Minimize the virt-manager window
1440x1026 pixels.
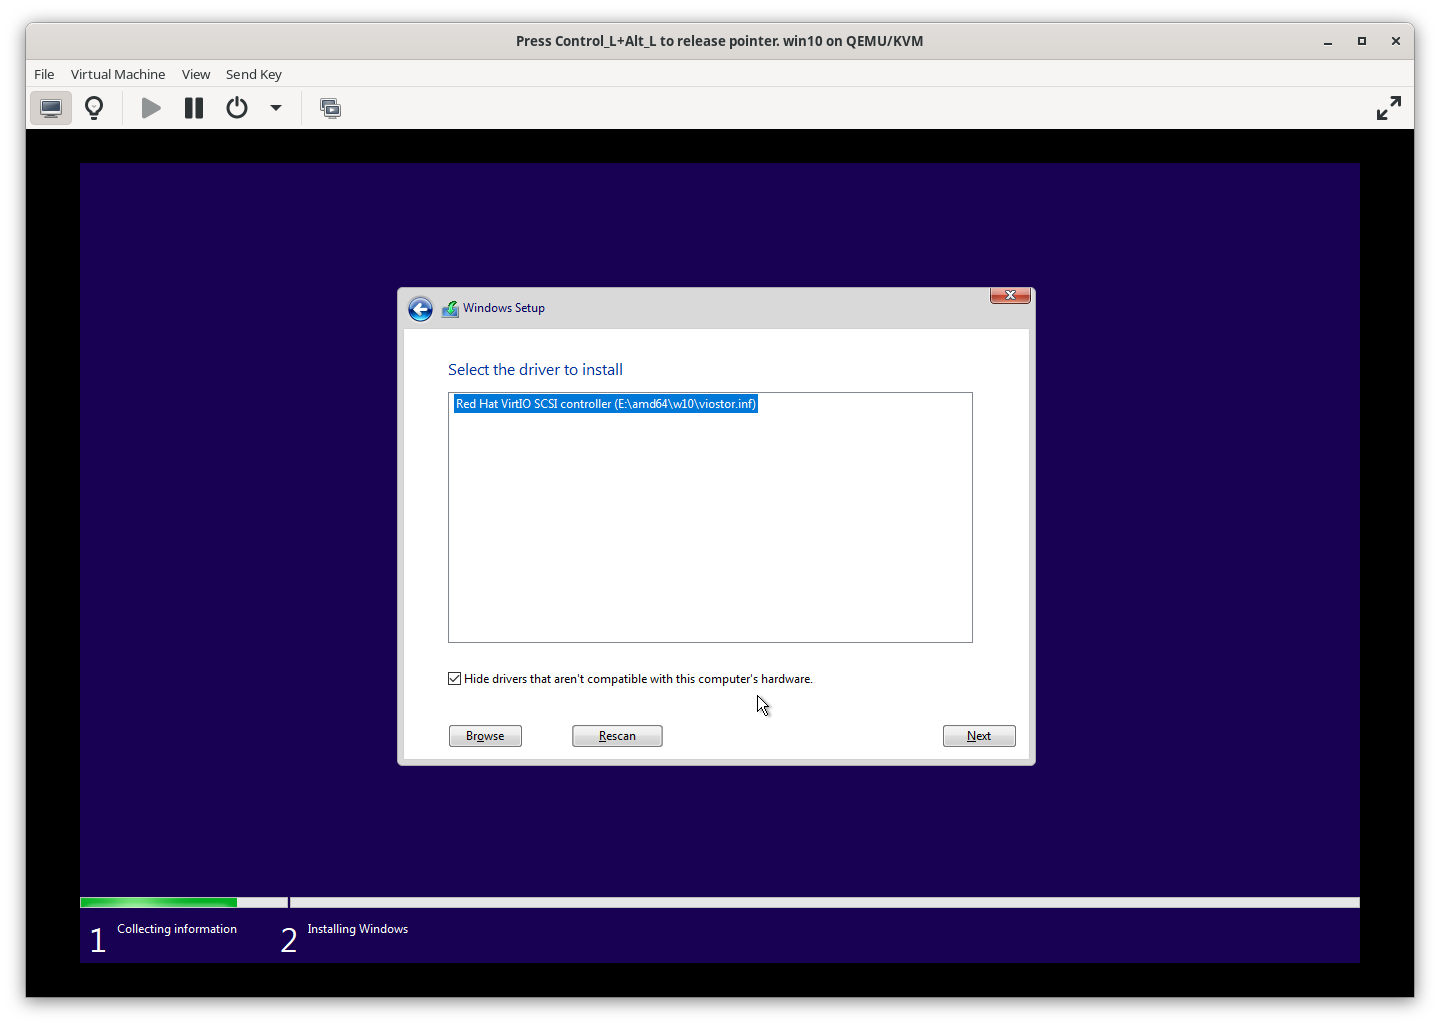coord(1328,41)
